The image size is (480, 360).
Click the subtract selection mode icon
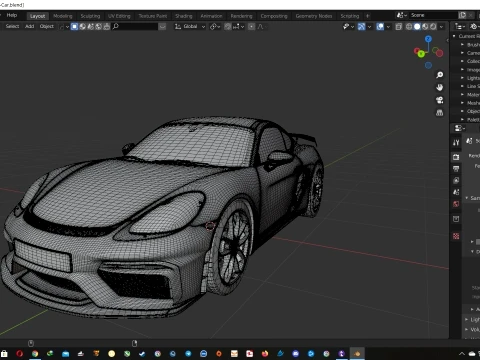point(90,26)
